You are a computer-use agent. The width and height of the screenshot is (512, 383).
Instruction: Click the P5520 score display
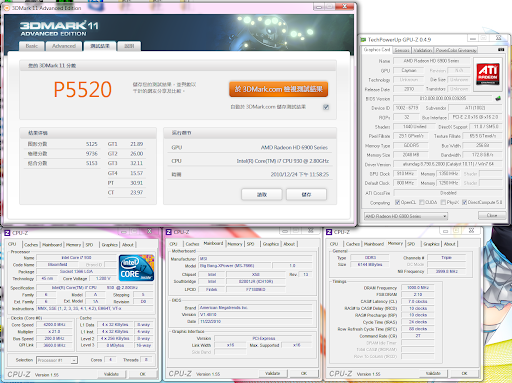click(x=83, y=90)
